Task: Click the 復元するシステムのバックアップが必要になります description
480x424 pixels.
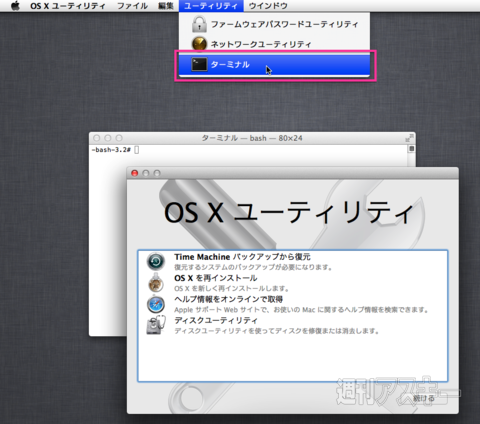Action: pyautogui.click(x=253, y=267)
